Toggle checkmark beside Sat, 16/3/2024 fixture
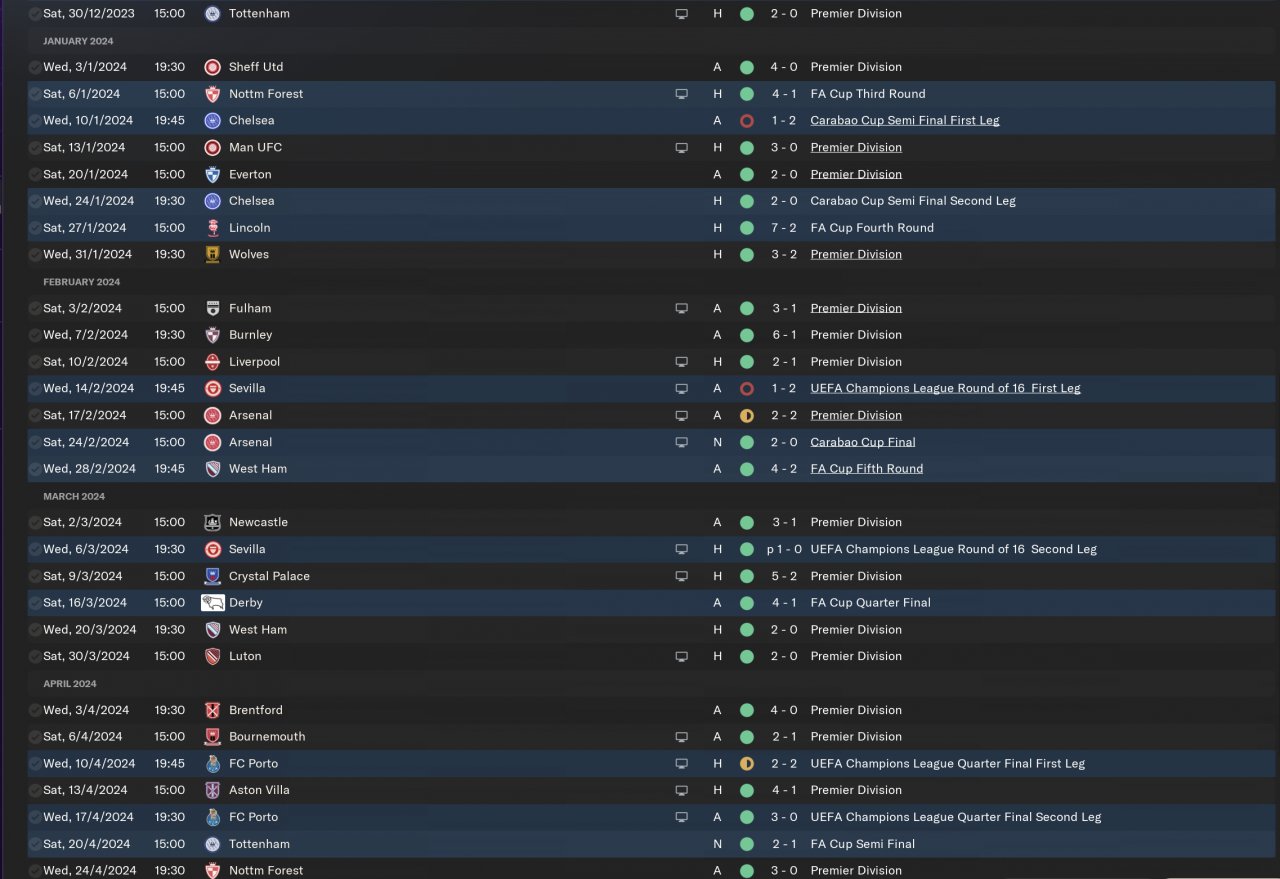 pyautogui.click(x=35, y=603)
